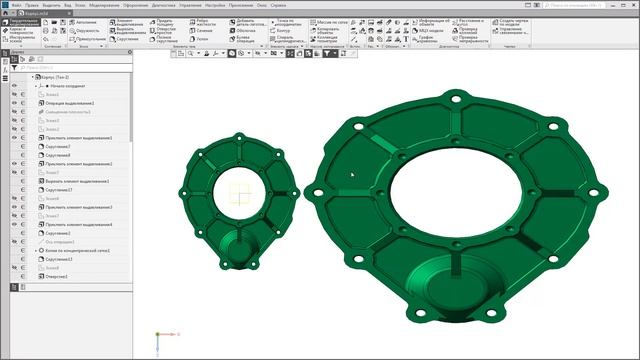Open the Справка menu
Image resolution: width=640 pixels, height=360 pixels.
[x=278, y=5]
